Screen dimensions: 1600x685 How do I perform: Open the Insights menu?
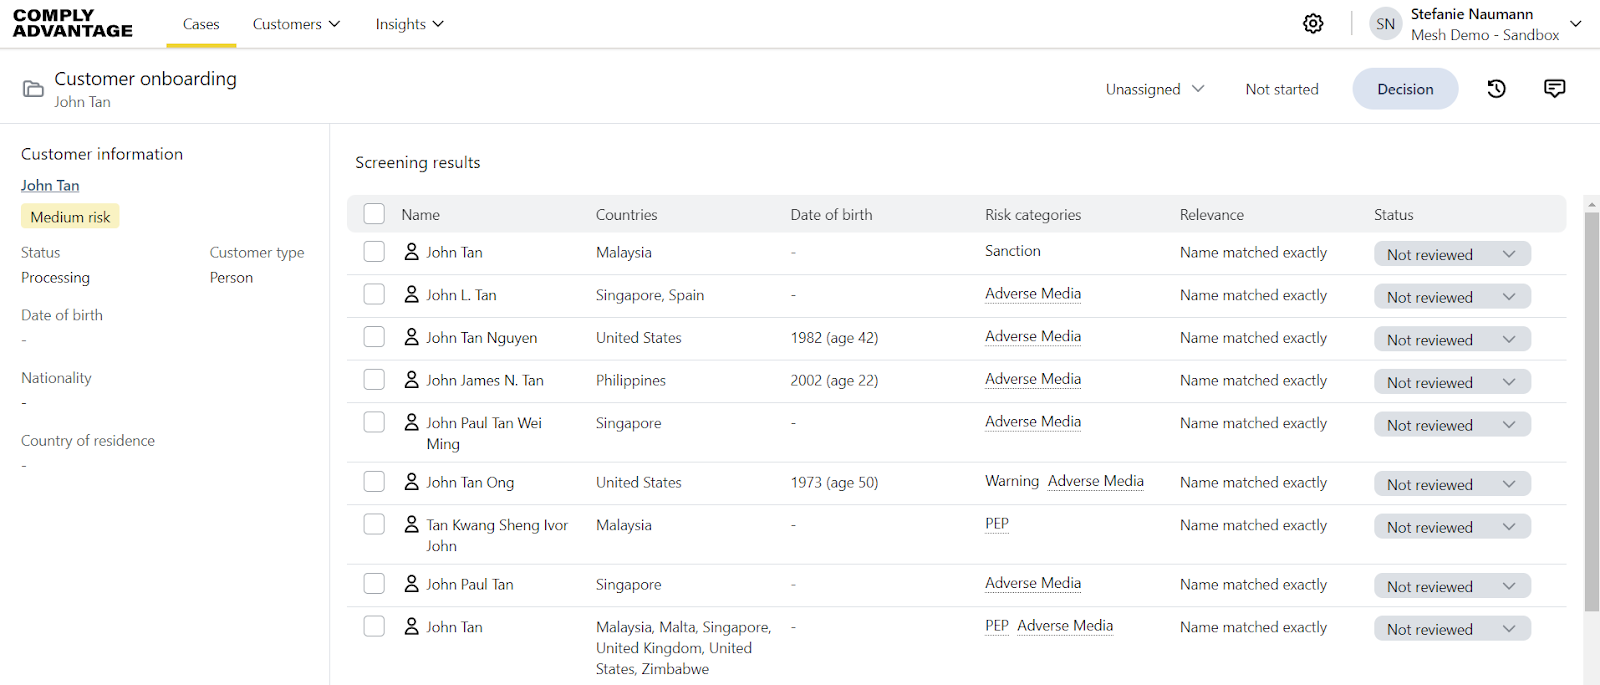coord(409,24)
